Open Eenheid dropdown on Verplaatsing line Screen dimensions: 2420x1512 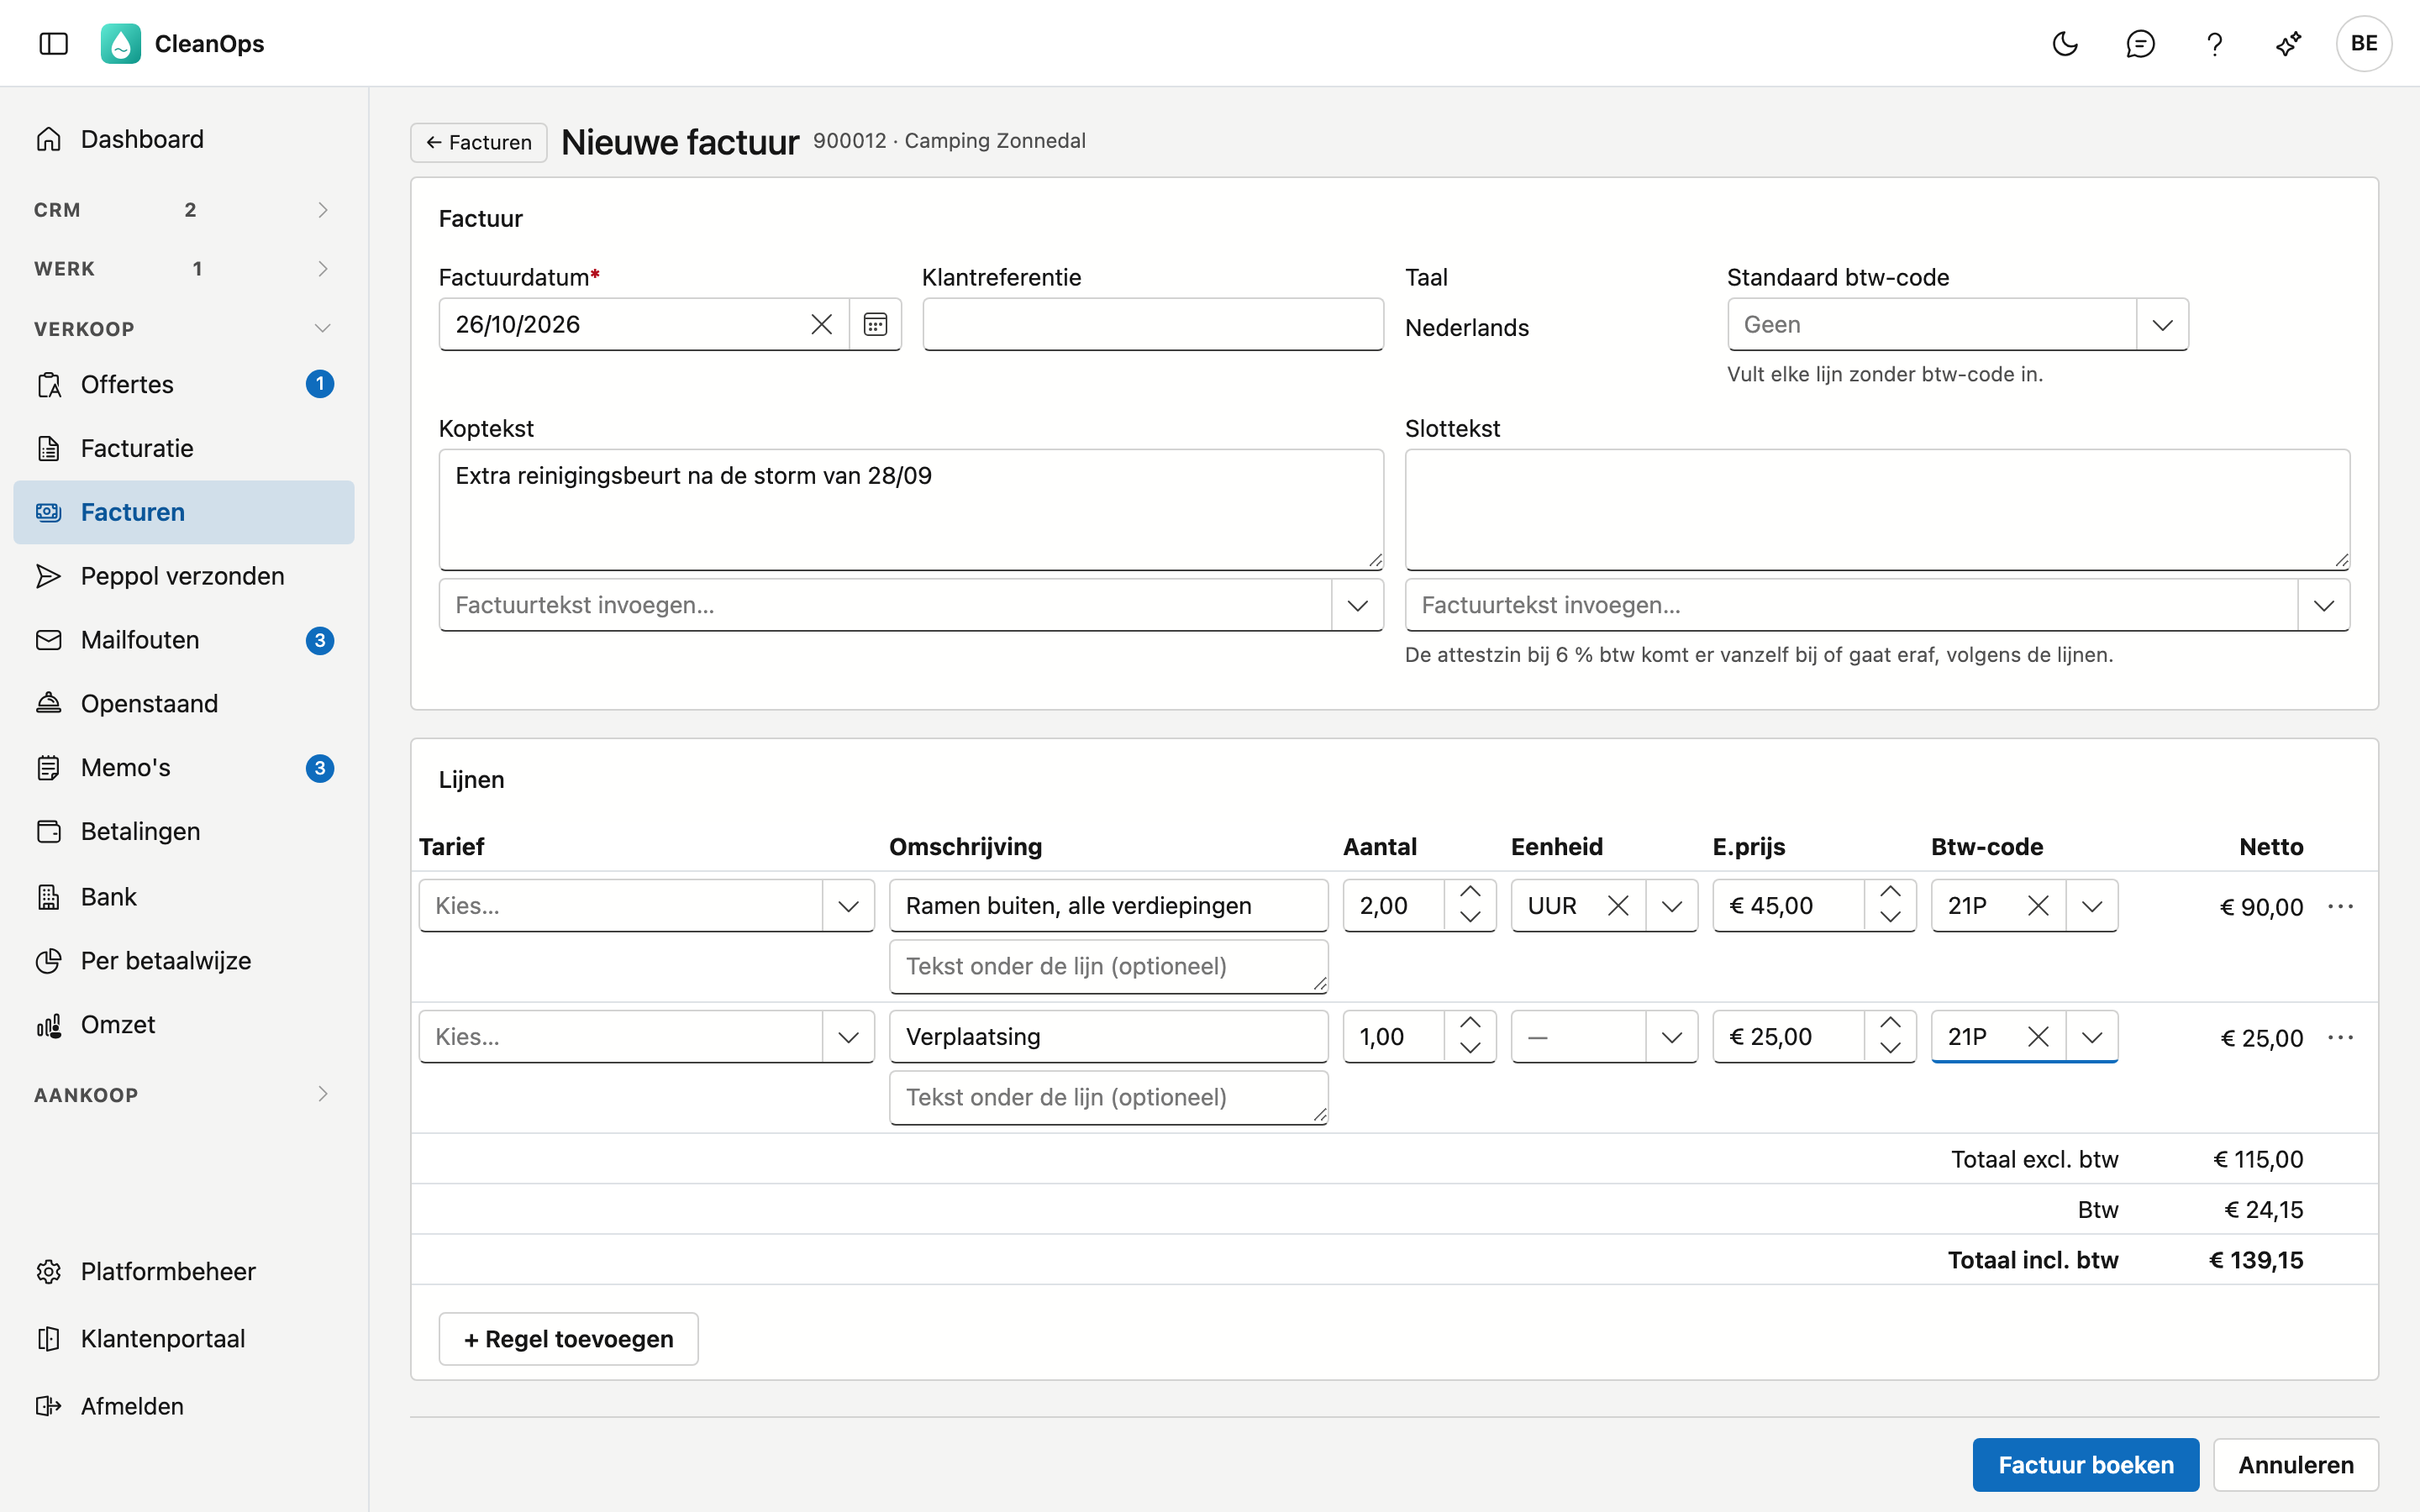(1671, 1036)
